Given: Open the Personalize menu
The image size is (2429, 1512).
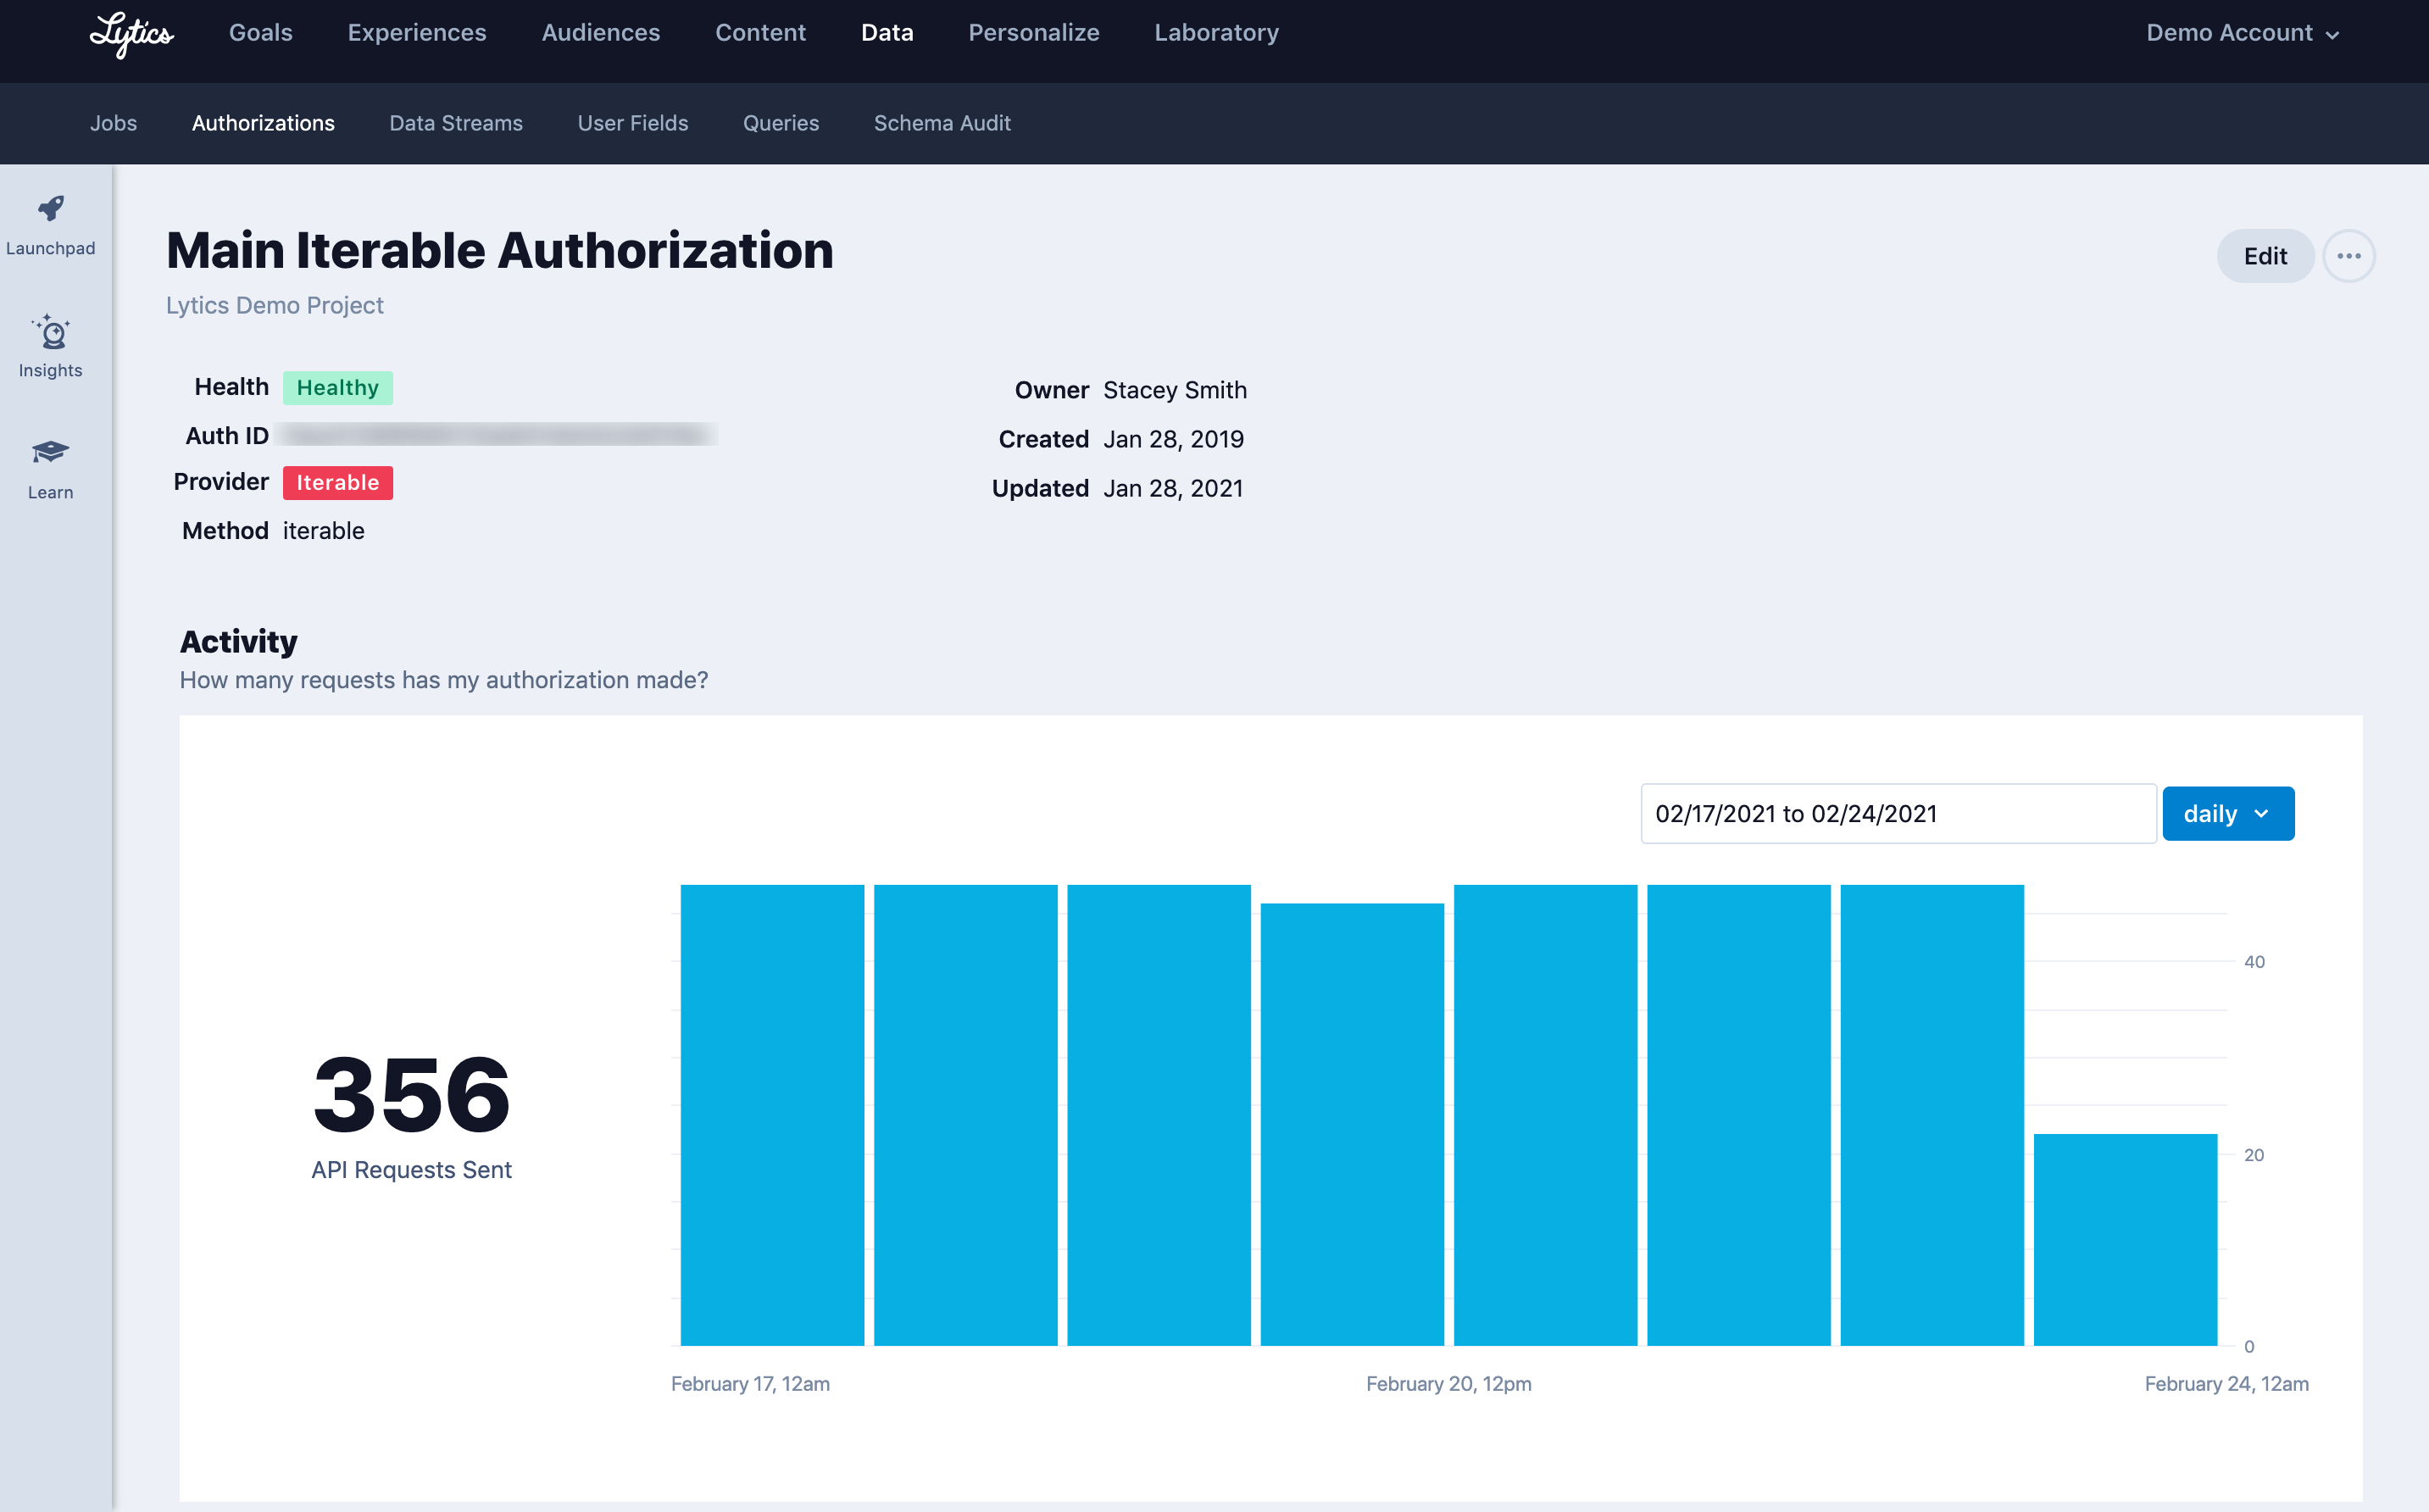Looking at the screenshot, I should point(1033,32).
